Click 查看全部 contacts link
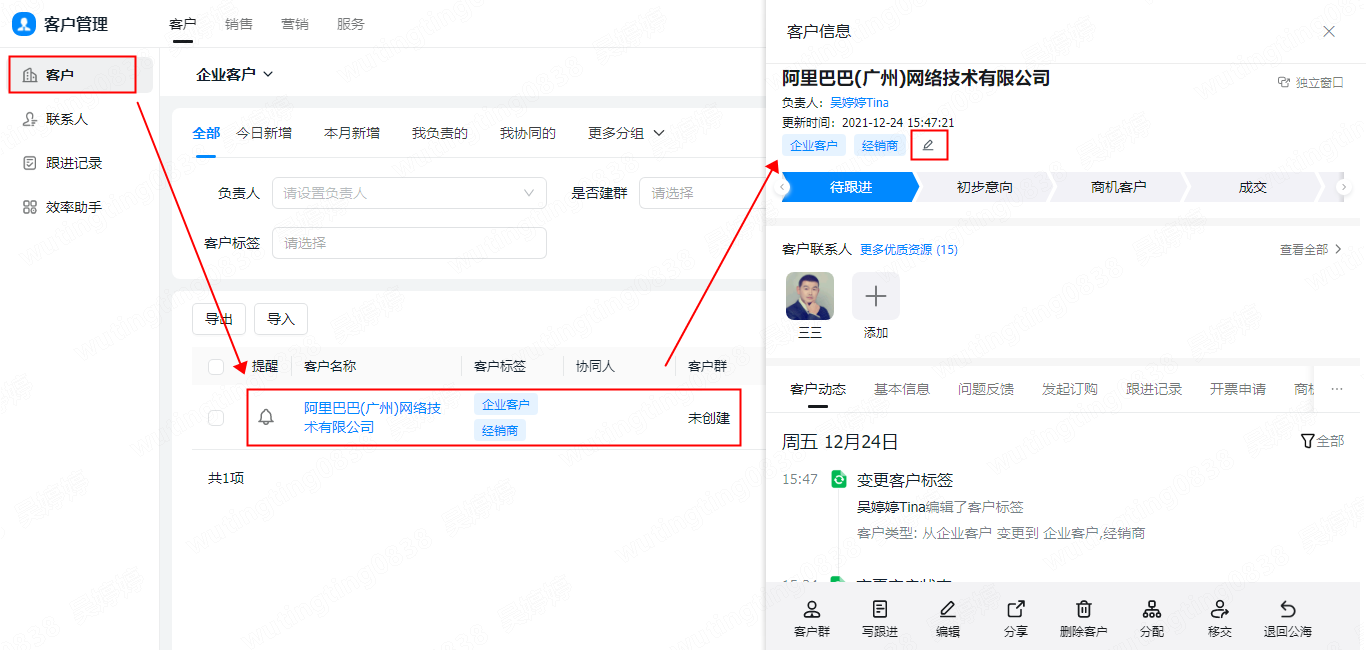1366x650 pixels. 1311,249
